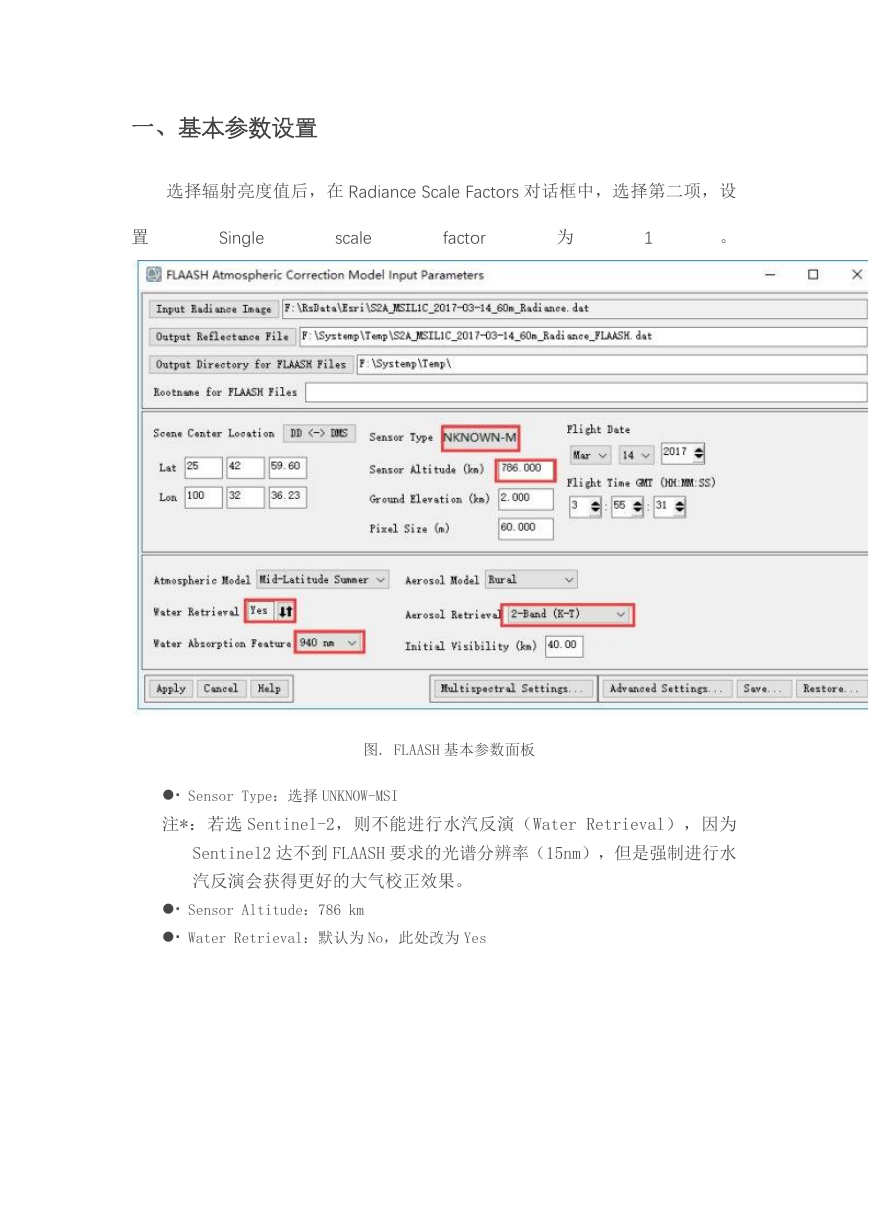Click the heading "一、基本参数设置"
The height and width of the screenshot is (1228, 869).
(225, 128)
